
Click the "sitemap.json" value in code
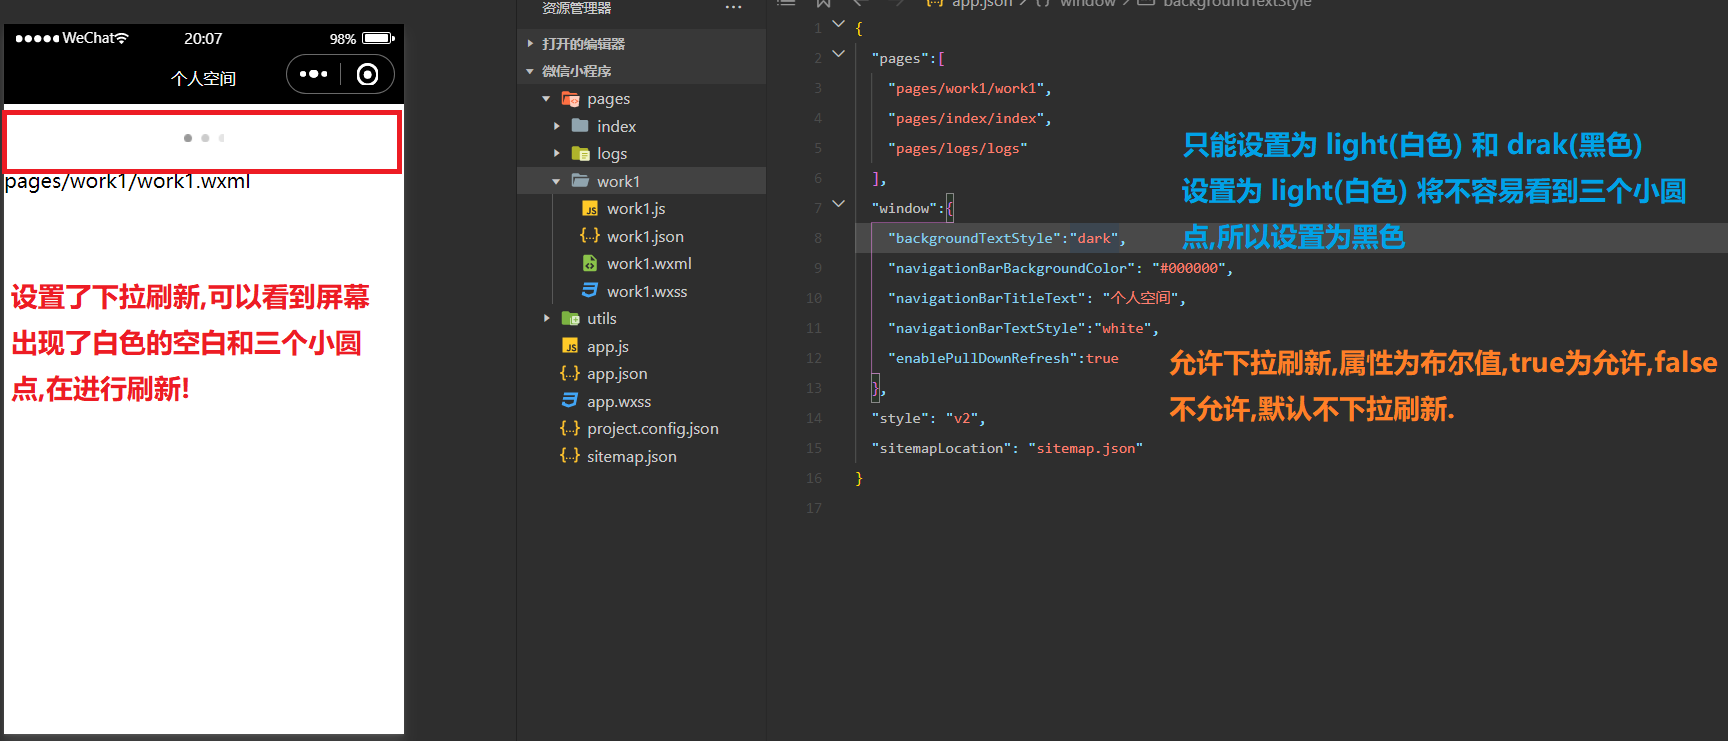1085,448
